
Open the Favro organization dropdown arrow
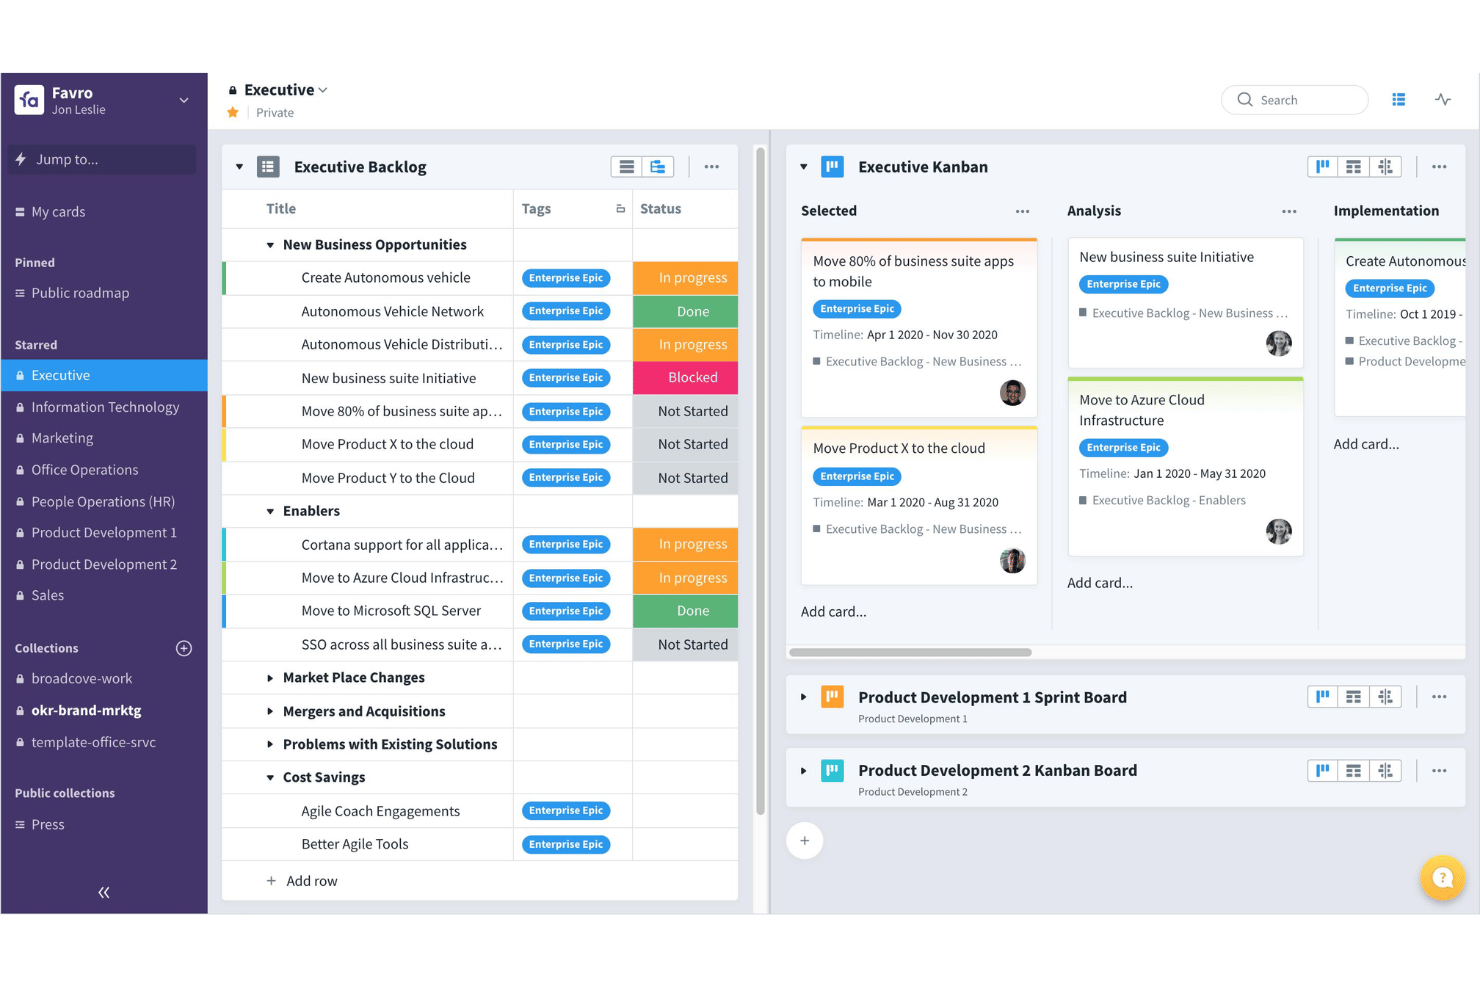point(183,100)
